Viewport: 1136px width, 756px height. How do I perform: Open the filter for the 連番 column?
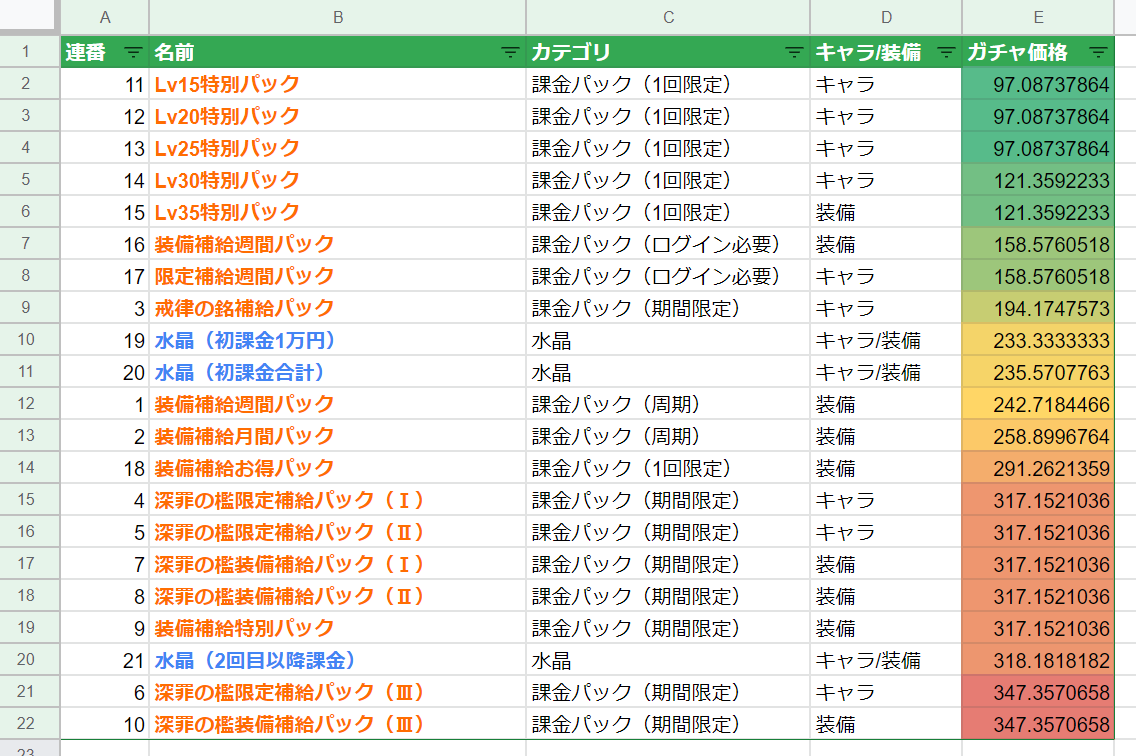click(132, 52)
